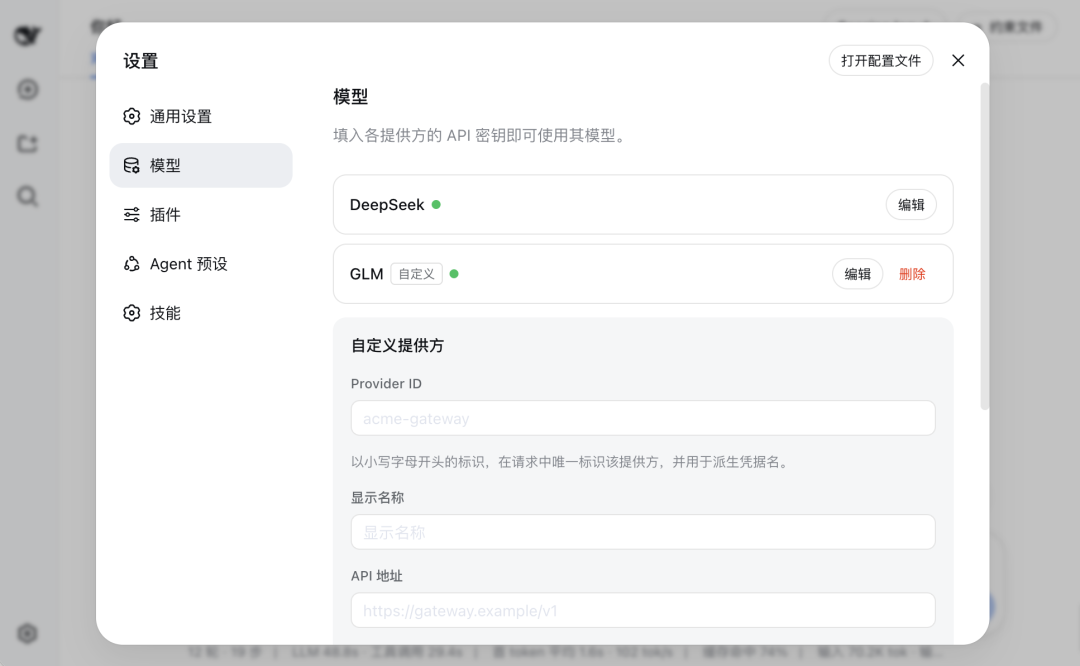Screen dimensions: 1080x666
Task: Click the GLM provider name
Action: click(x=366, y=274)
